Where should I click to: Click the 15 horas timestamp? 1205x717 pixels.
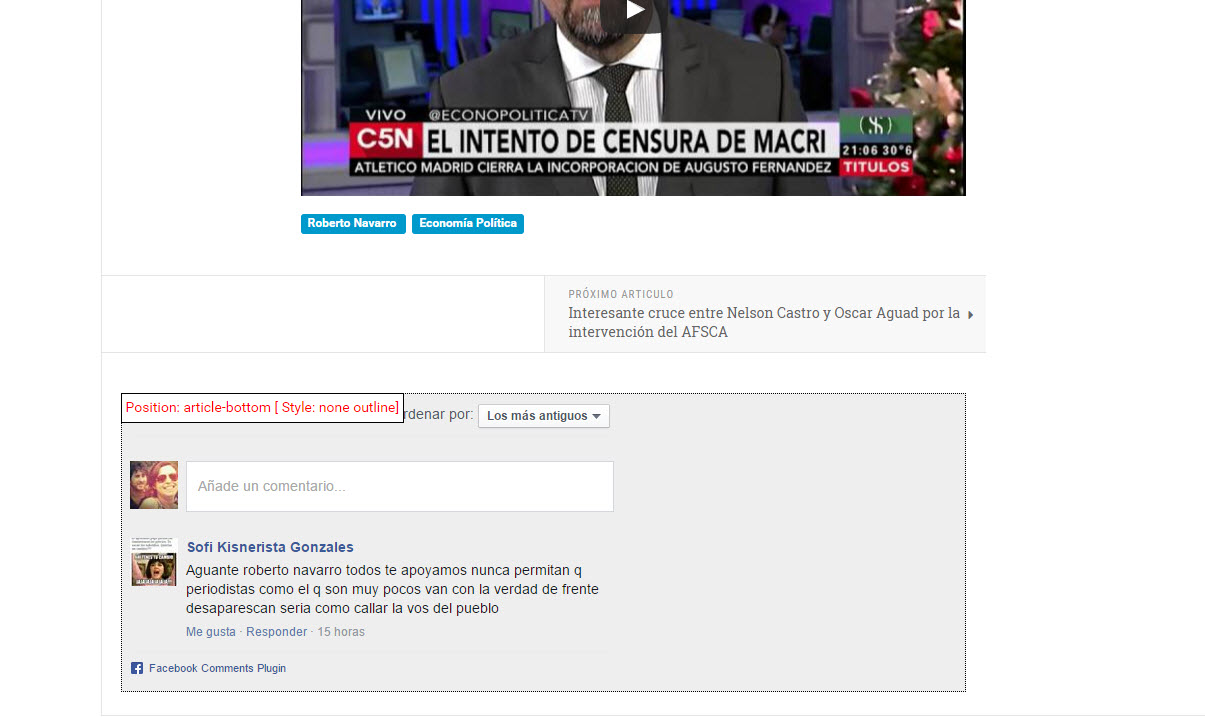click(x=341, y=632)
